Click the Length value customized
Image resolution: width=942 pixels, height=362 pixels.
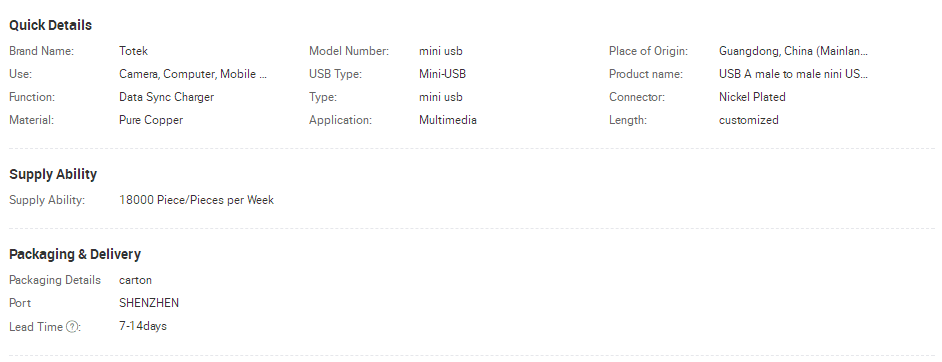[x=749, y=119]
